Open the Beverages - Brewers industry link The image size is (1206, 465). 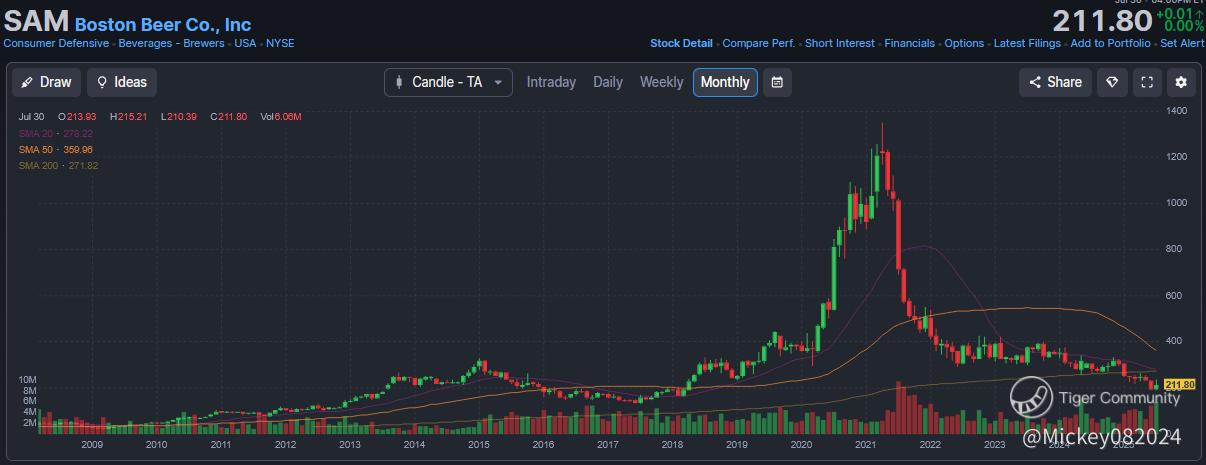172,43
